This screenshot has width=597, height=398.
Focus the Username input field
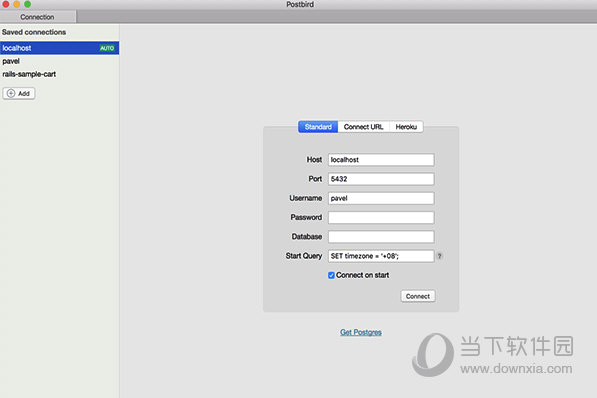(381, 198)
